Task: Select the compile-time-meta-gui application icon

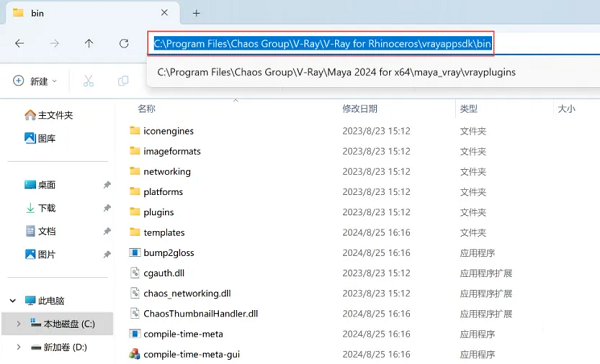Action: [x=135, y=354]
